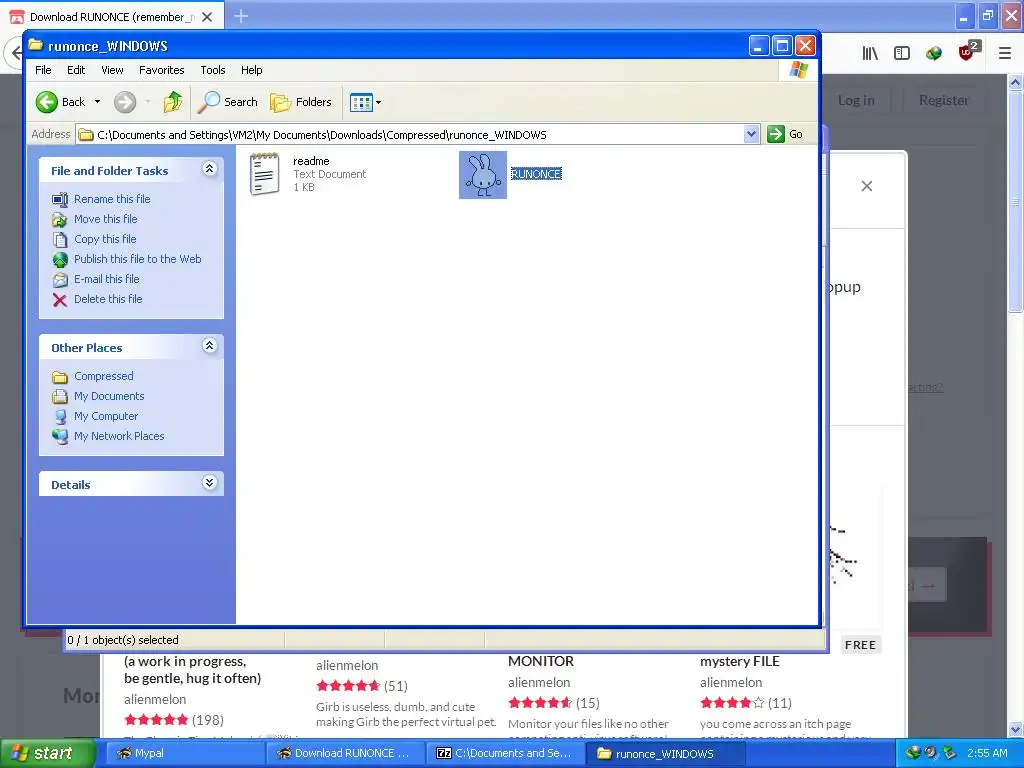Close the popup with X in browser
The width and height of the screenshot is (1024, 768).
(867, 186)
